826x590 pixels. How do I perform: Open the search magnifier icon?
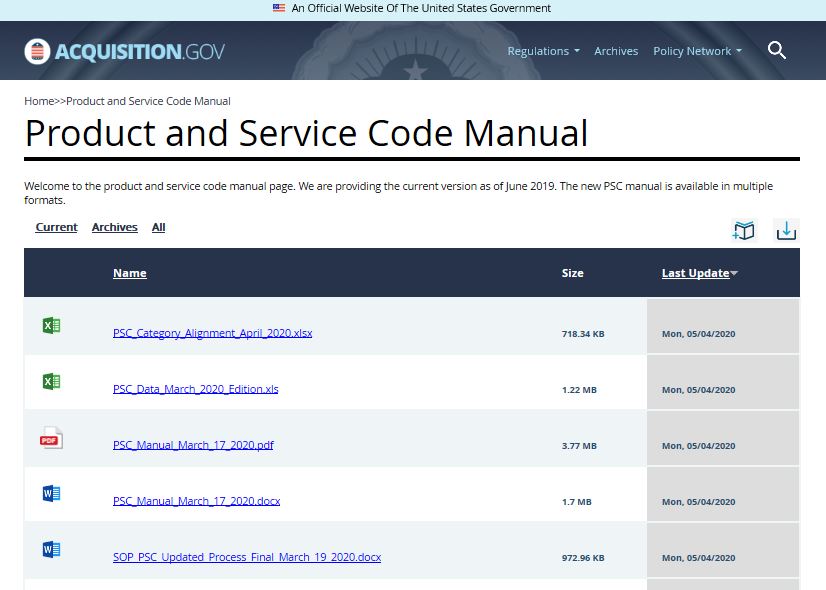(x=776, y=51)
